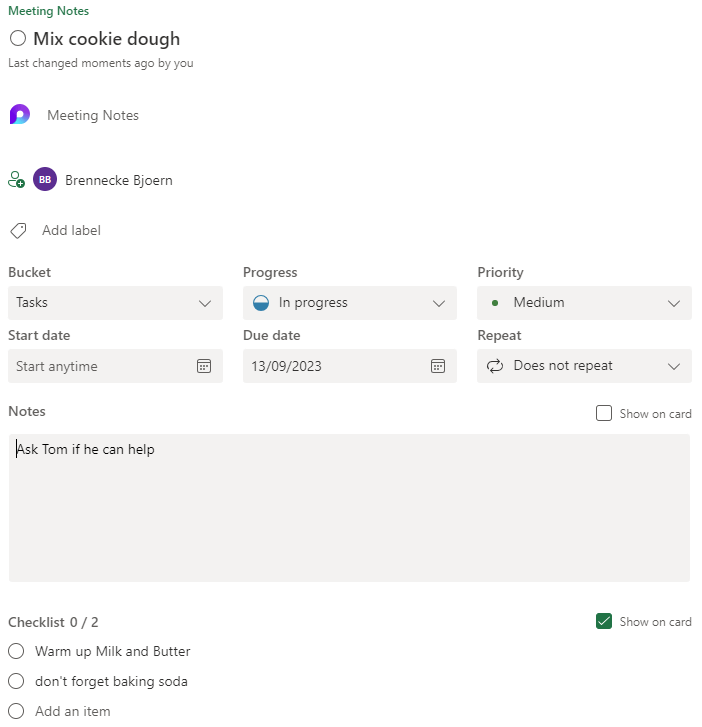Expand the Bucket dropdown showing Tasks

click(x=115, y=303)
